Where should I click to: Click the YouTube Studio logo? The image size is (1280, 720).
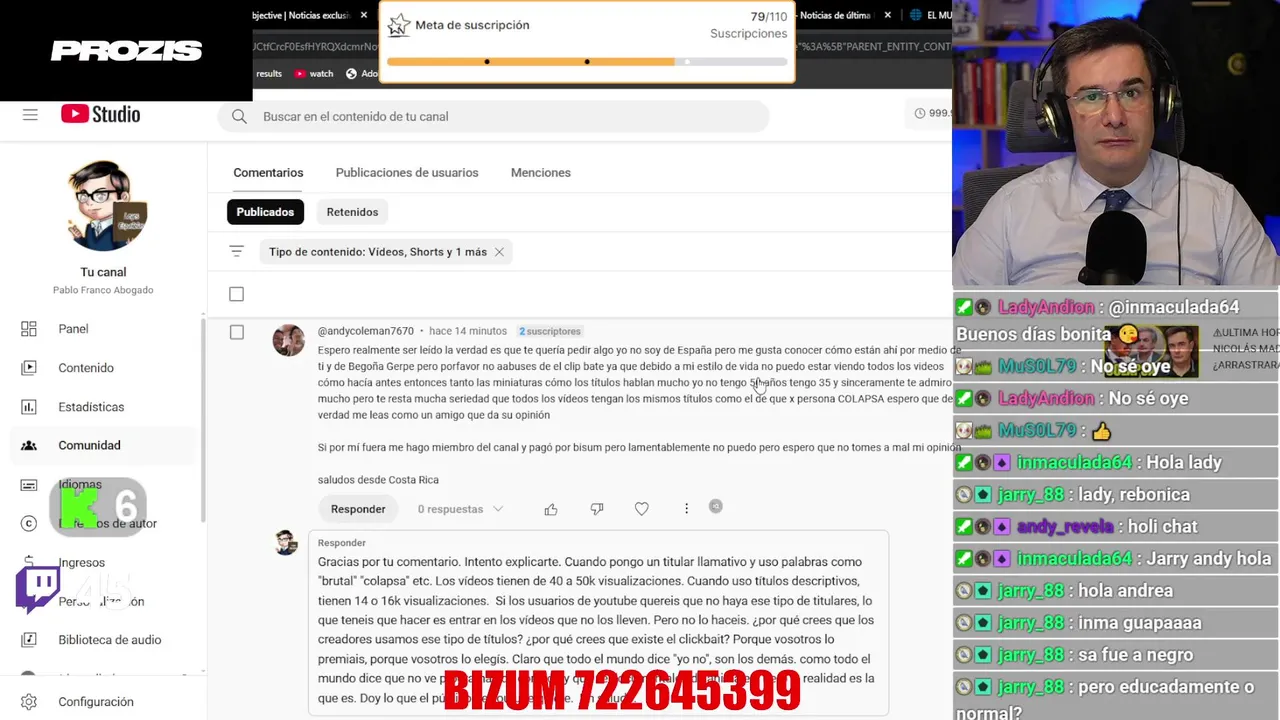coord(100,114)
